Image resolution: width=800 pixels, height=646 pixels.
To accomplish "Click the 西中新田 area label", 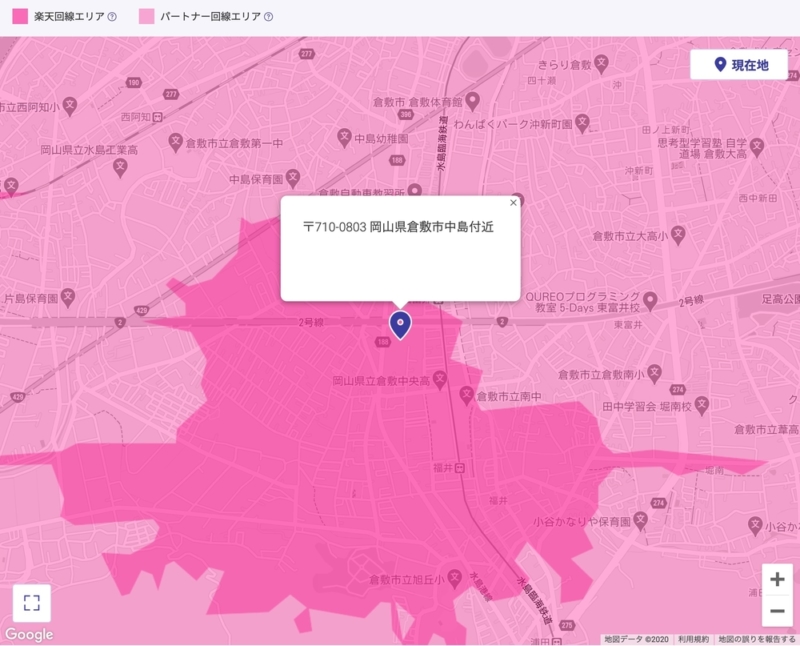I will tap(758, 198).
